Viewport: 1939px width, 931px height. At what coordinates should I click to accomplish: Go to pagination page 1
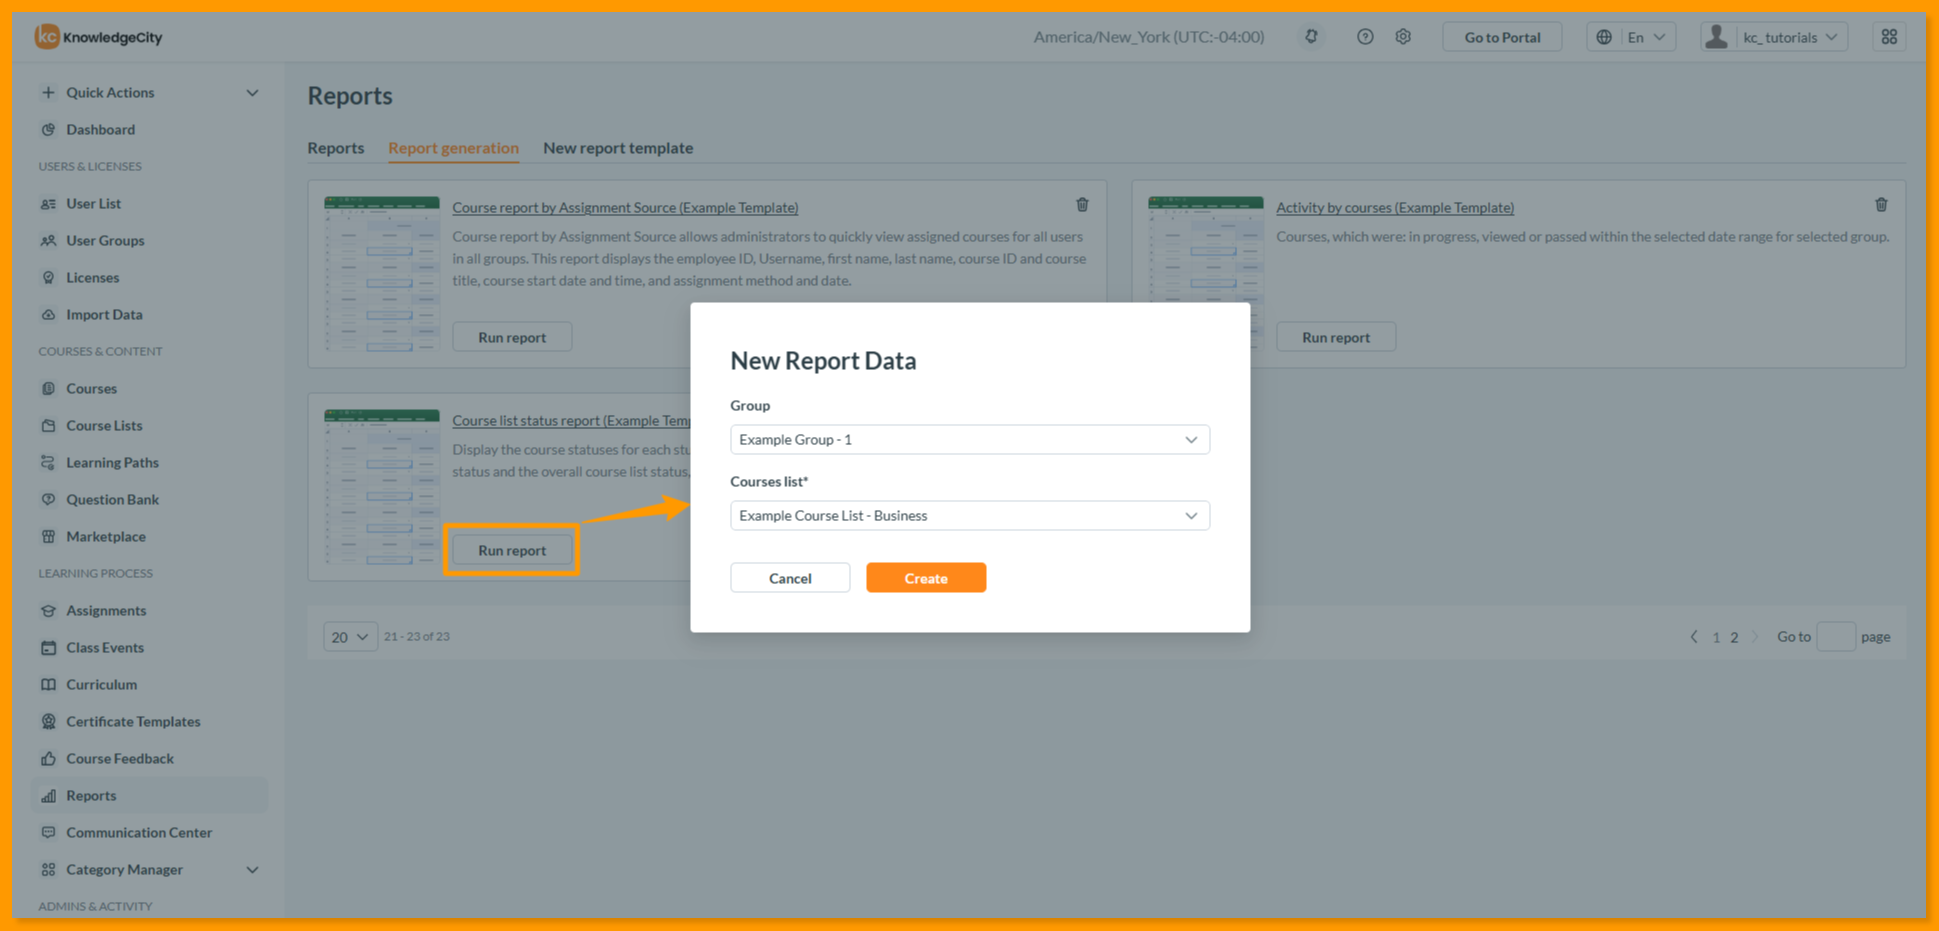pos(1716,637)
